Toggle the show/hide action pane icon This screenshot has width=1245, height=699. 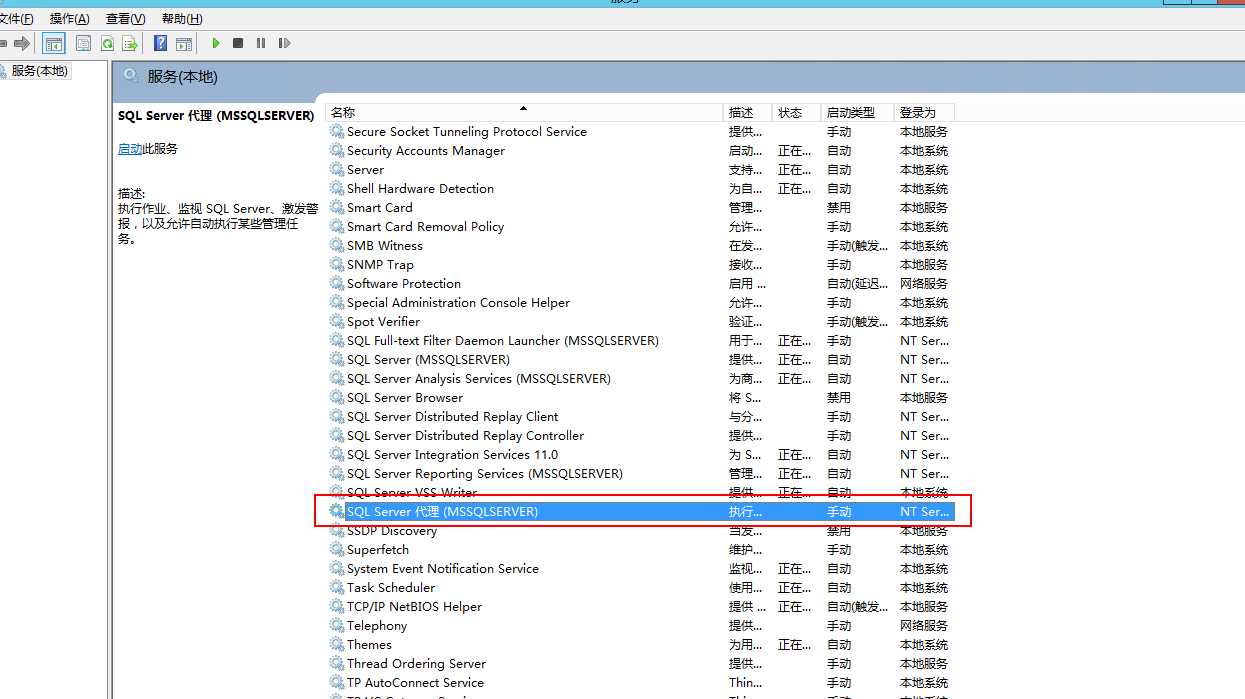(x=184, y=43)
